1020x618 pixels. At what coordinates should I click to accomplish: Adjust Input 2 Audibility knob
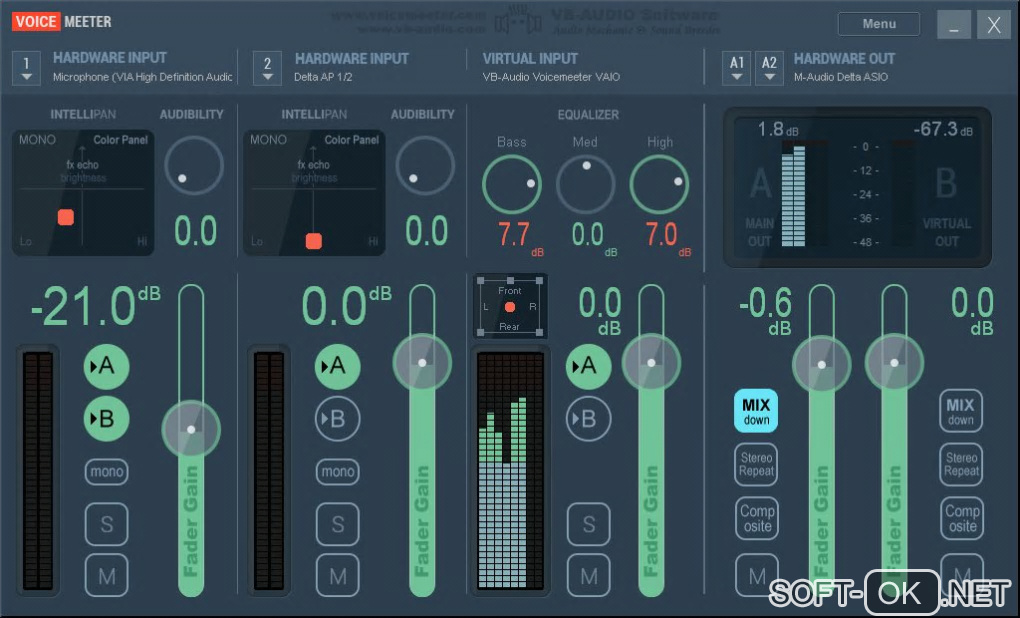425,165
